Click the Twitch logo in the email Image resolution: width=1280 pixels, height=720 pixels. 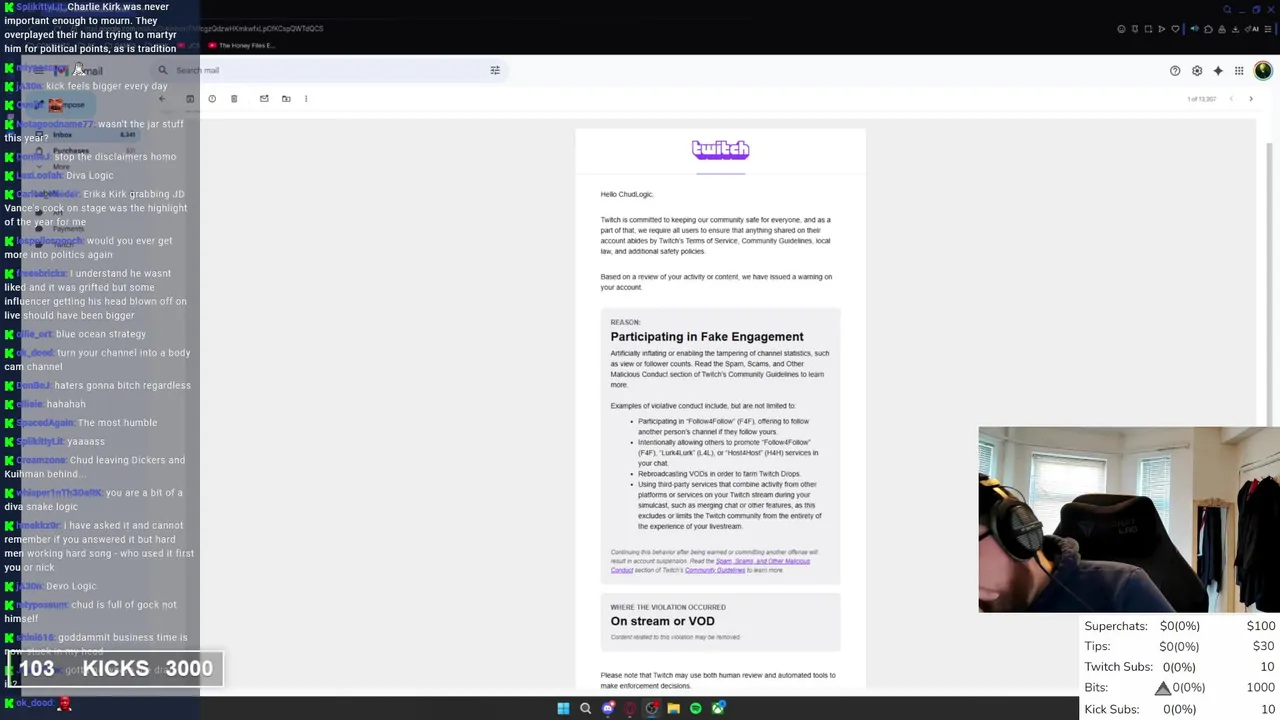720,150
